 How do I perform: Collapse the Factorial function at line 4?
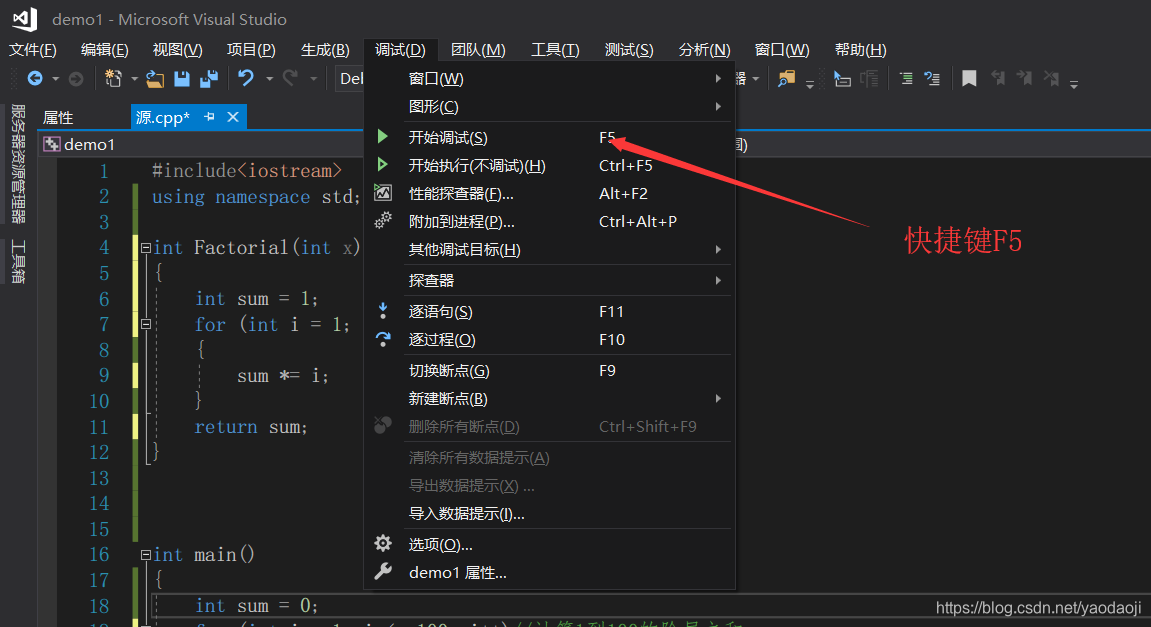pyautogui.click(x=146, y=248)
